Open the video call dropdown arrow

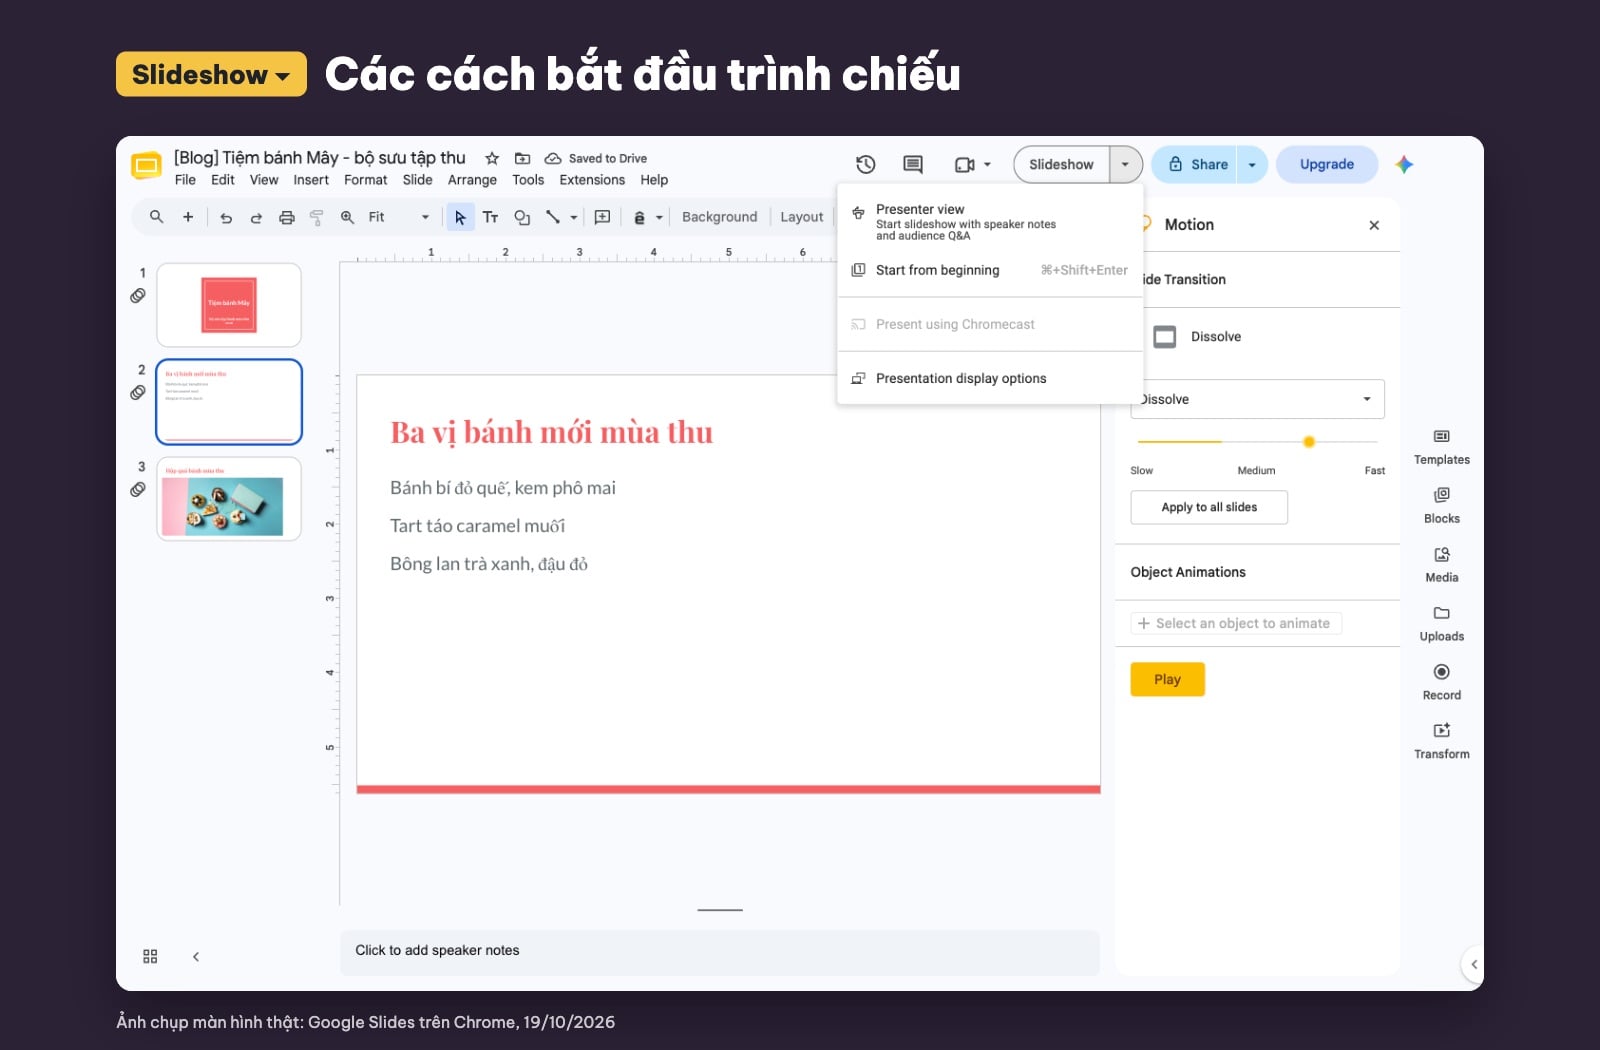(x=987, y=165)
